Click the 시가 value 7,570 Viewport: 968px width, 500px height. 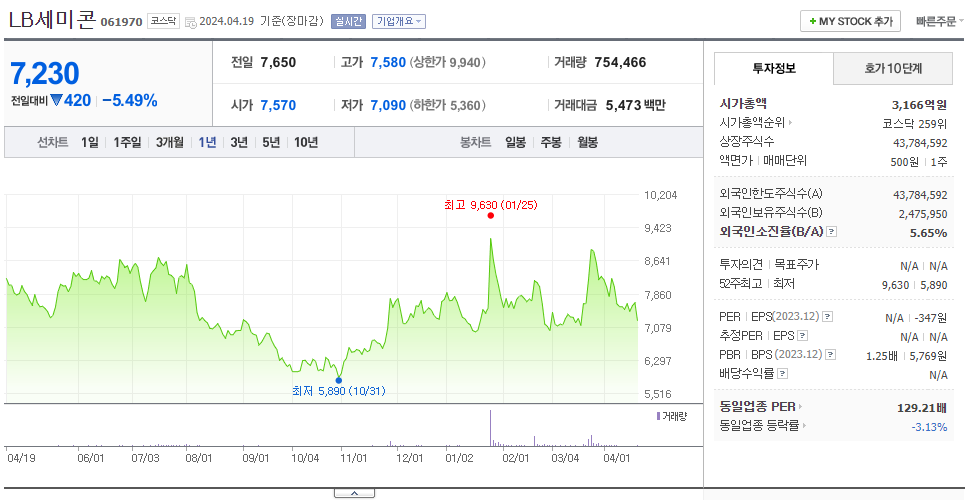[x=278, y=106]
